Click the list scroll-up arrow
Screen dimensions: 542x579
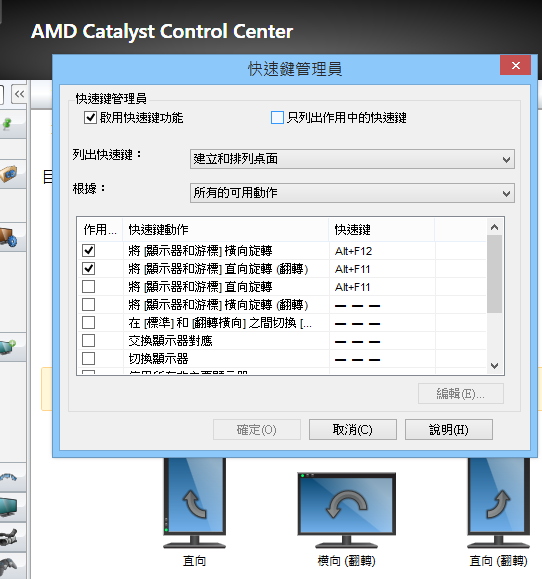[495, 227]
